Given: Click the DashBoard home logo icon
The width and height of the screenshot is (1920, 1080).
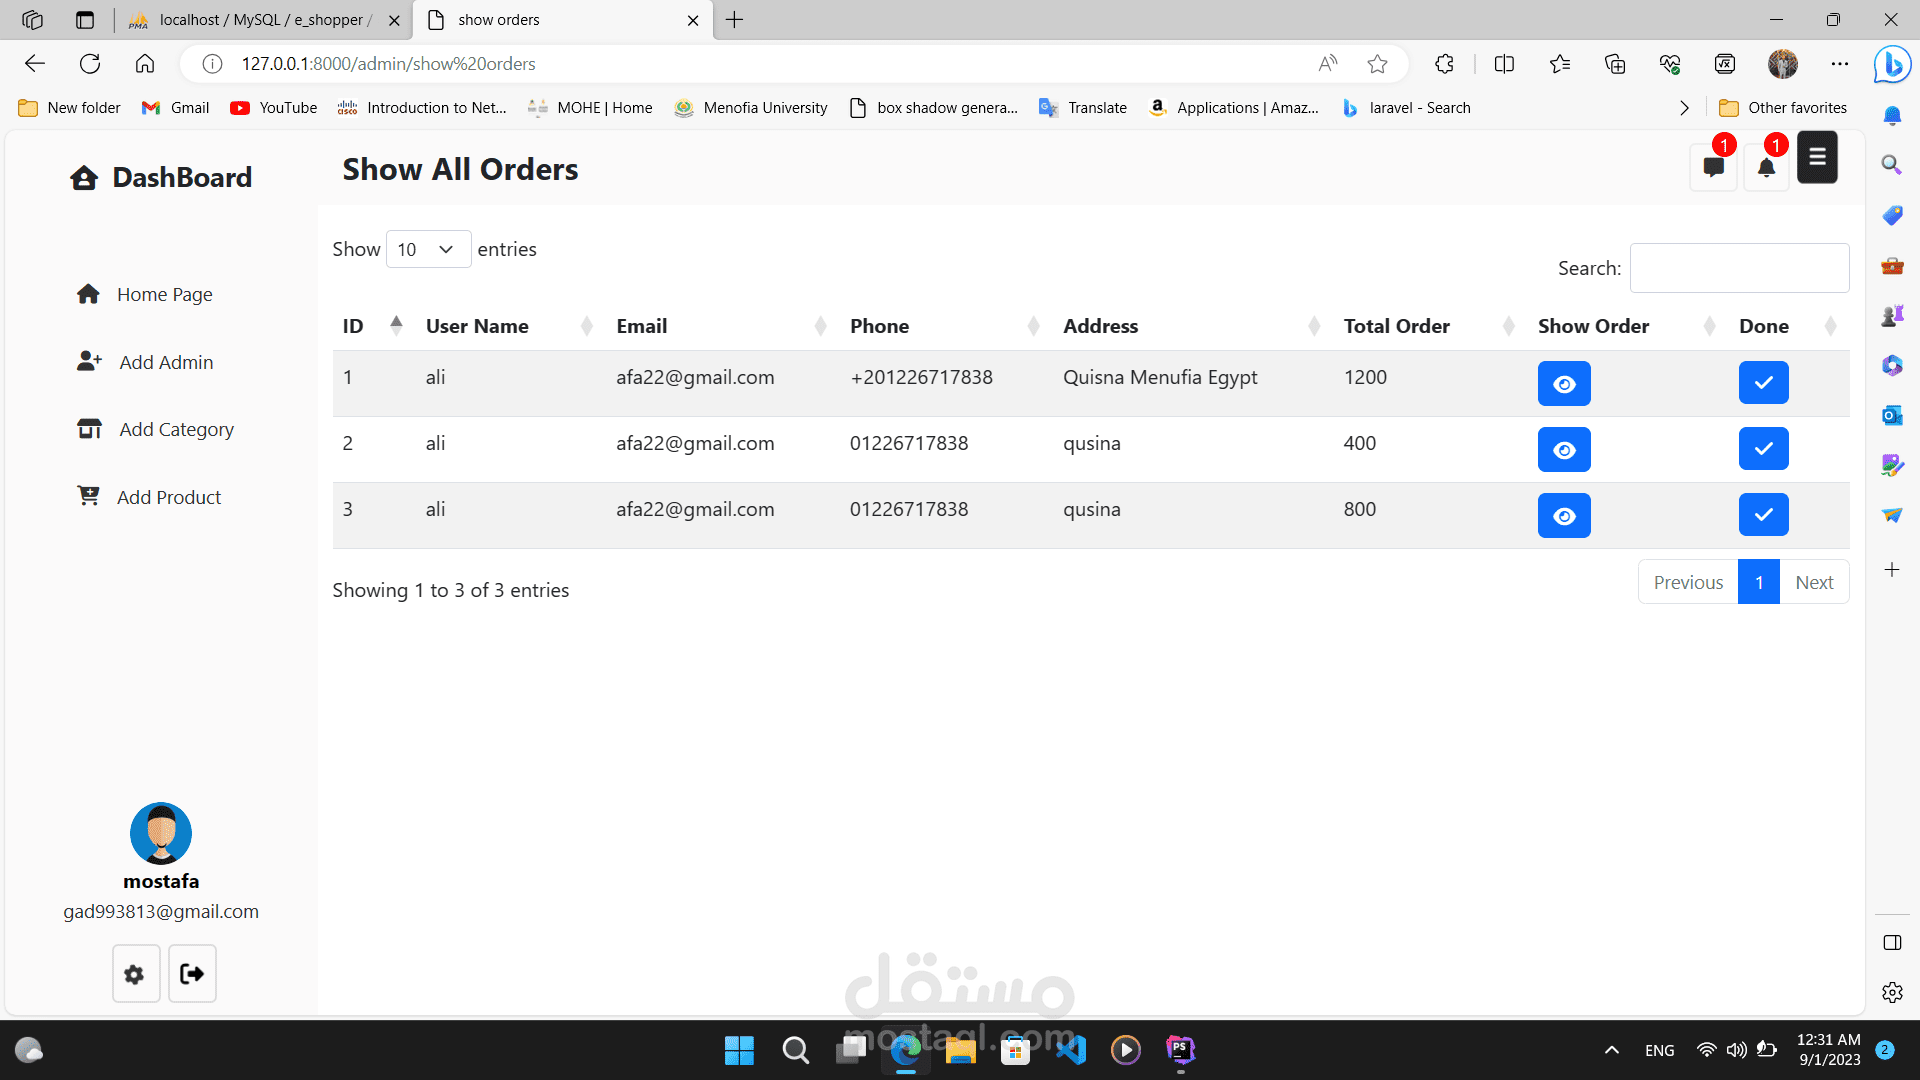Looking at the screenshot, I should pyautogui.click(x=84, y=178).
